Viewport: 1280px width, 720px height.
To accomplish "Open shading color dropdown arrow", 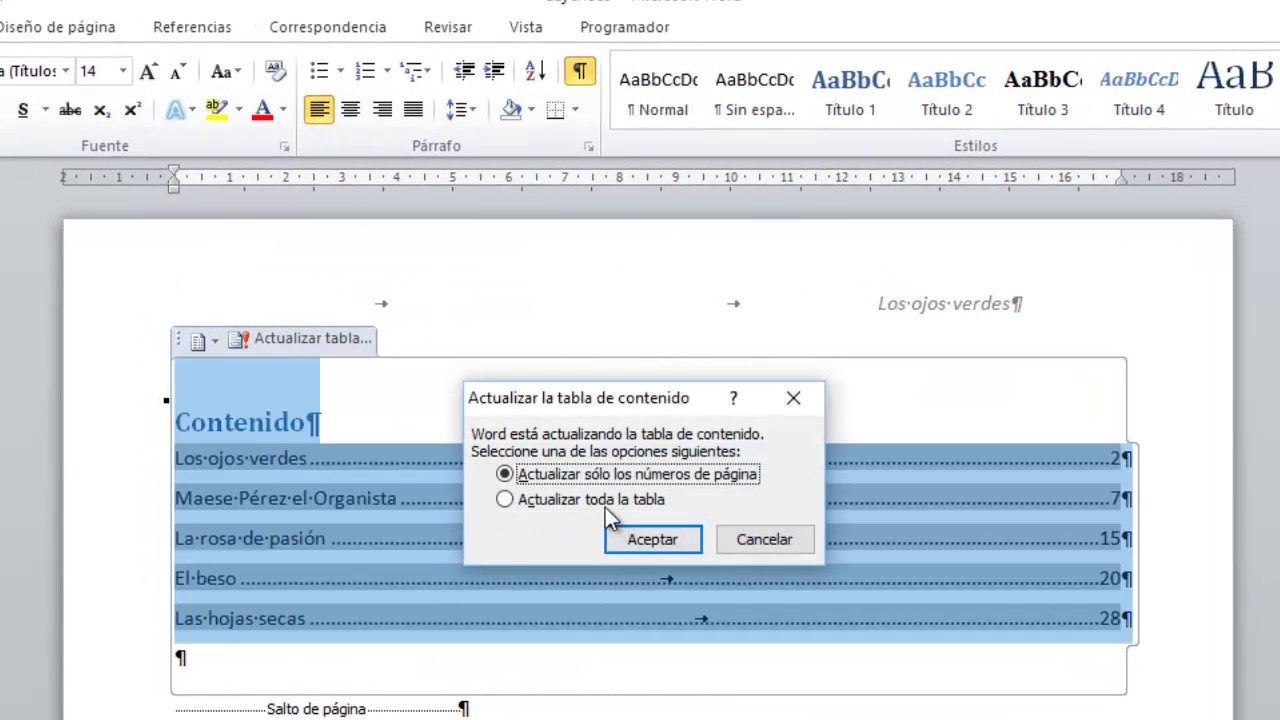I will 530,109.
